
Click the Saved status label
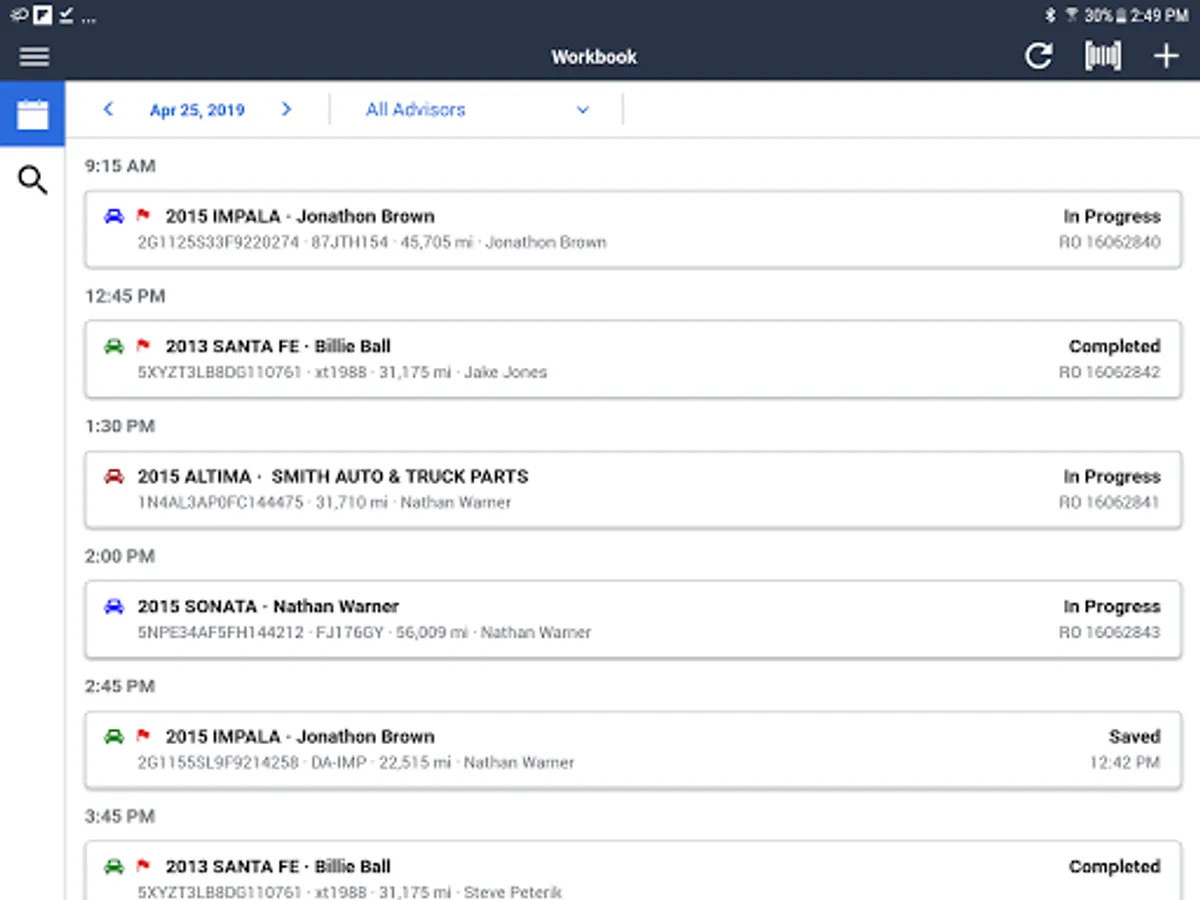[x=1135, y=737]
